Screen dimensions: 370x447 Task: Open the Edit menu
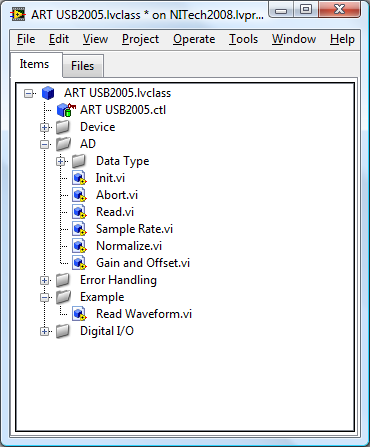(59, 39)
